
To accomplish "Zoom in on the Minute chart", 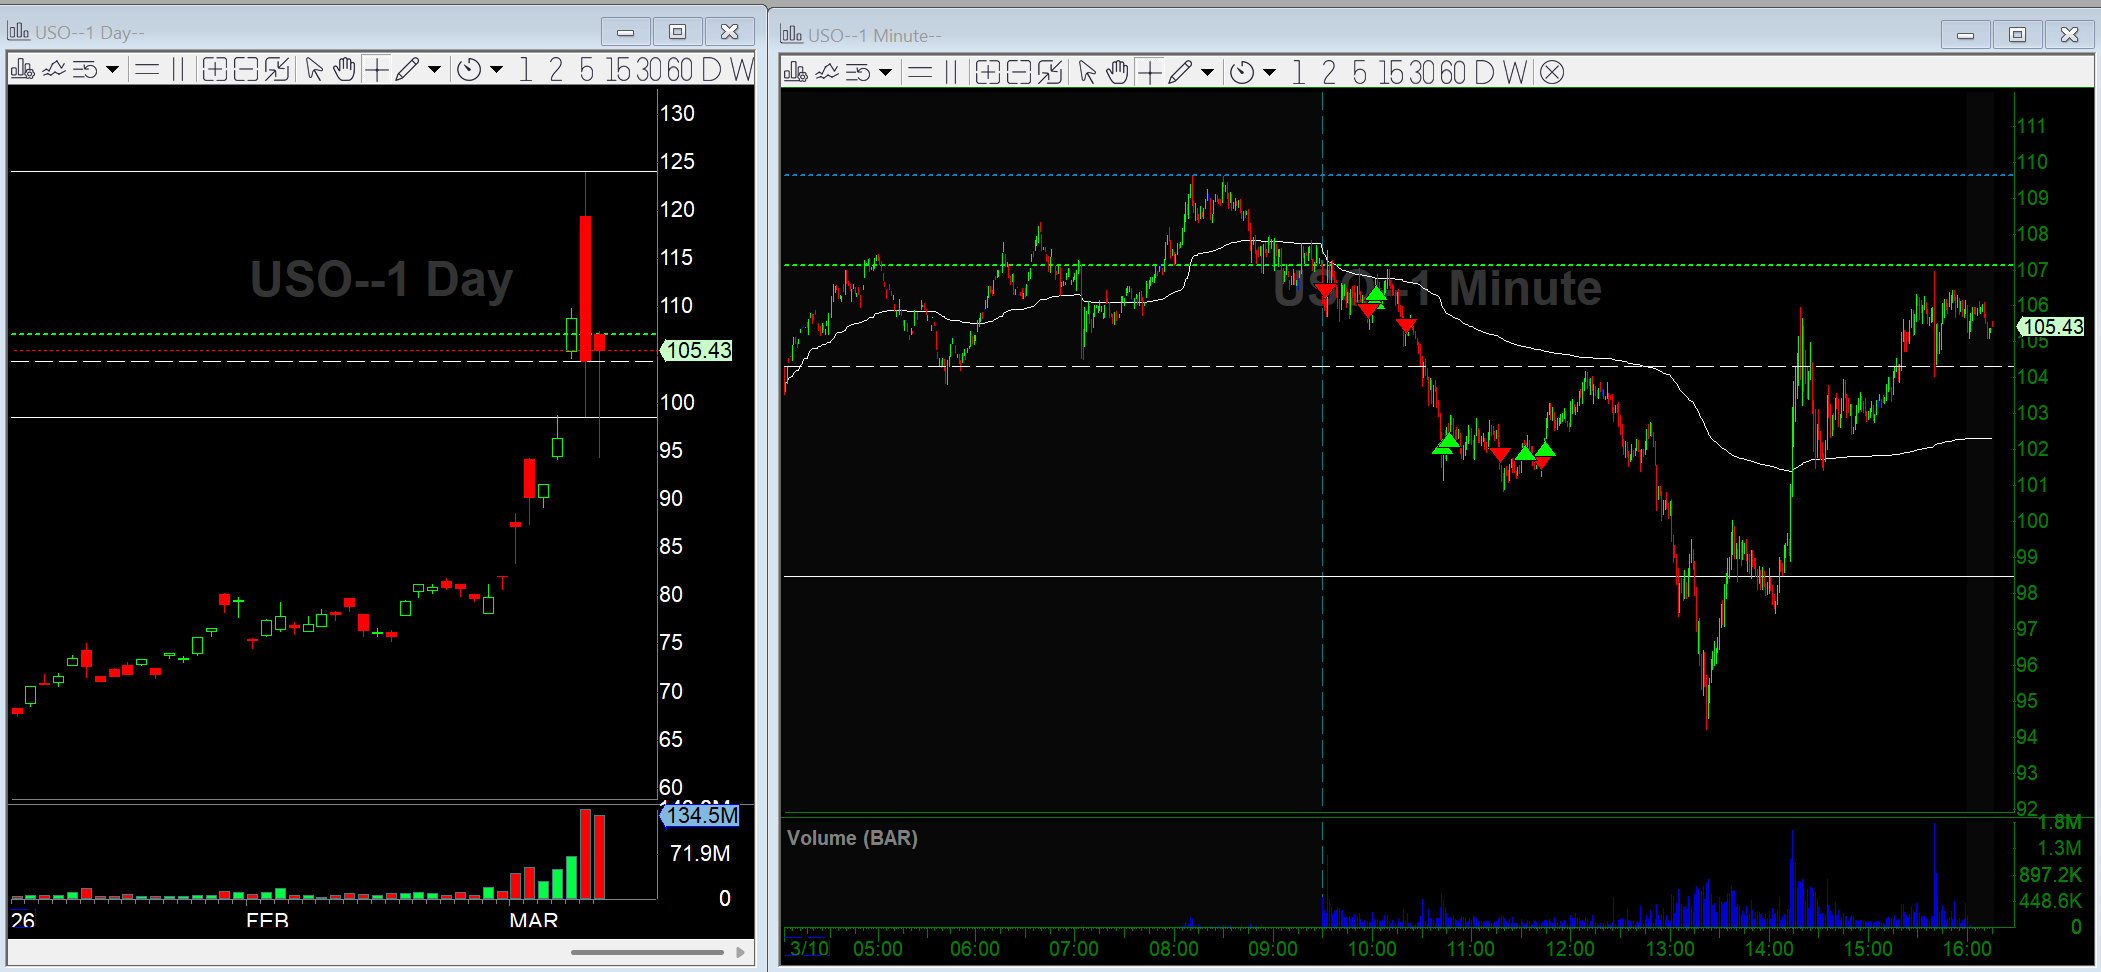I will pyautogui.click(x=988, y=72).
